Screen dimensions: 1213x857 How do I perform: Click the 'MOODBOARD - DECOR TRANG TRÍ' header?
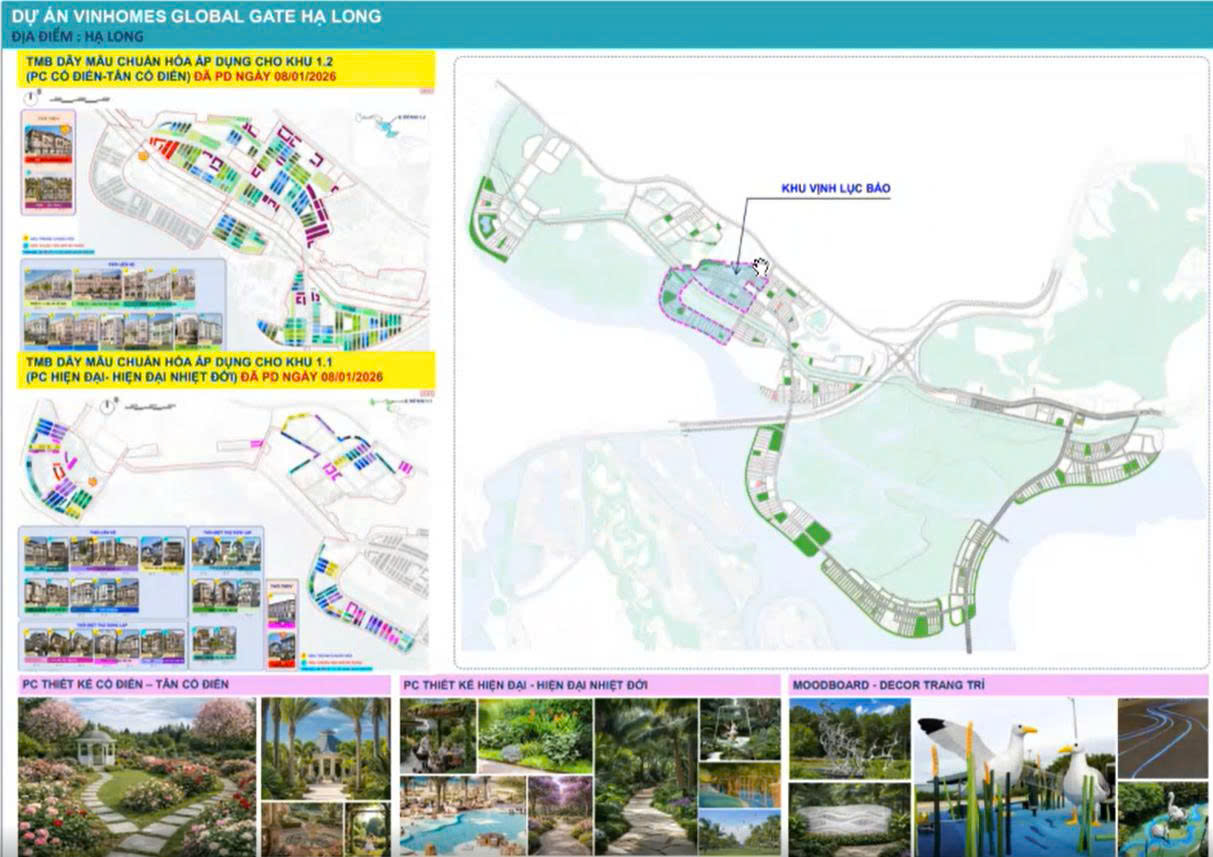pyautogui.click(x=998, y=685)
